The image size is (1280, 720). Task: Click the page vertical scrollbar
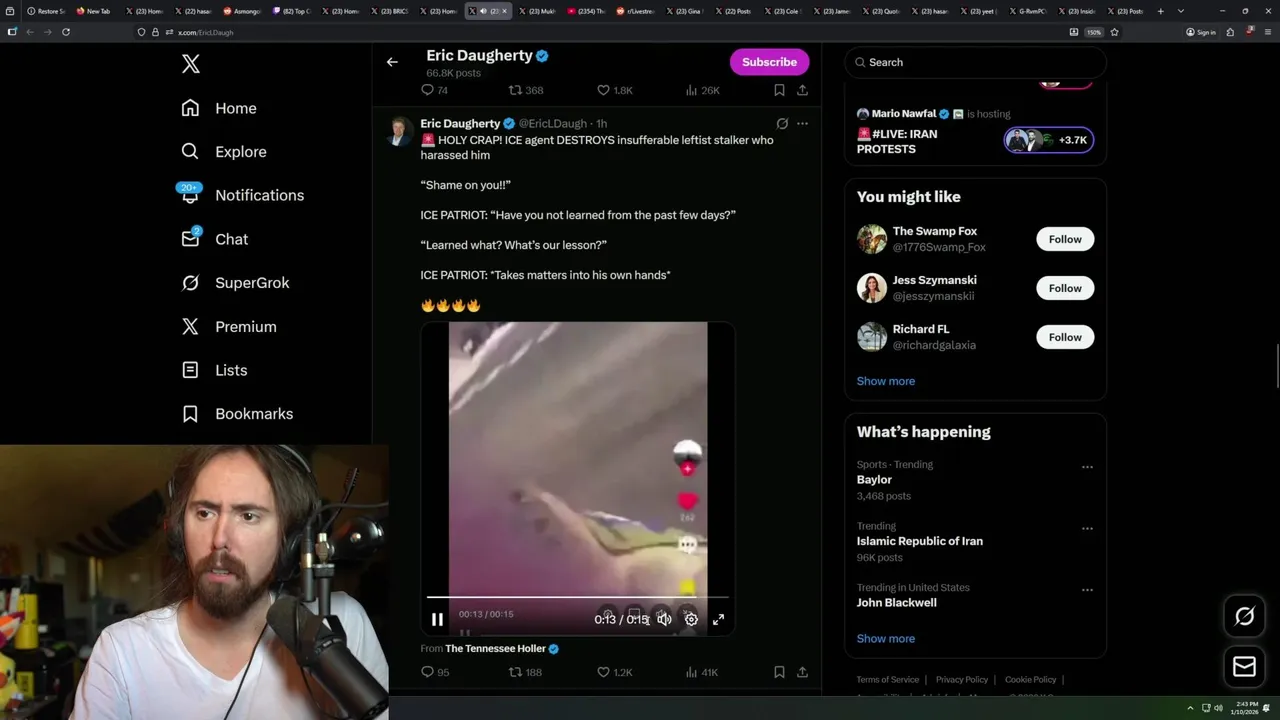[x=1275, y=365]
